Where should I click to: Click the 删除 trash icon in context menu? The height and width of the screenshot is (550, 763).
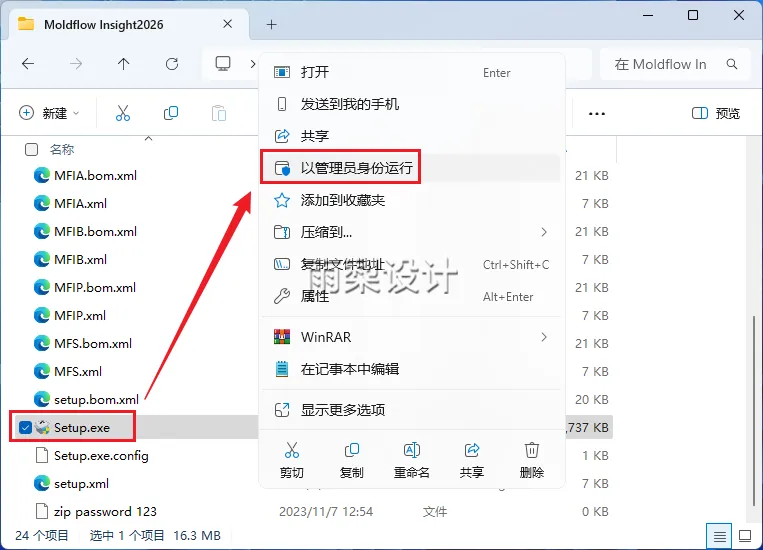pyautogui.click(x=531, y=450)
